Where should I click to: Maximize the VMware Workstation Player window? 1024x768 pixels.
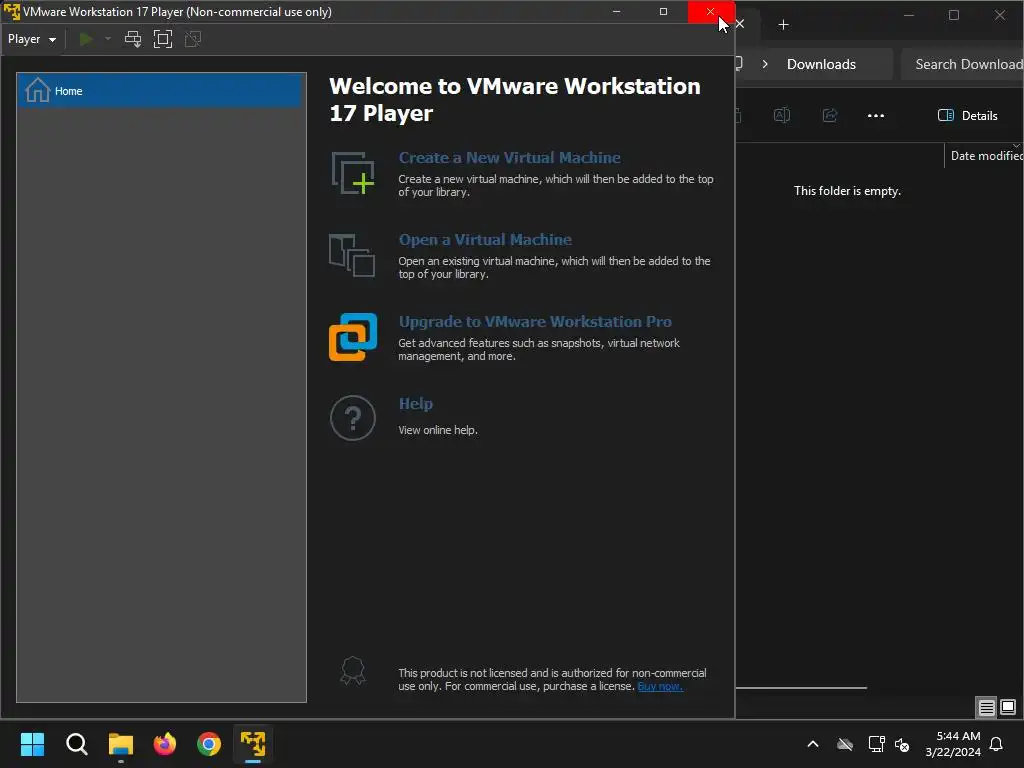click(x=664, y=12)
